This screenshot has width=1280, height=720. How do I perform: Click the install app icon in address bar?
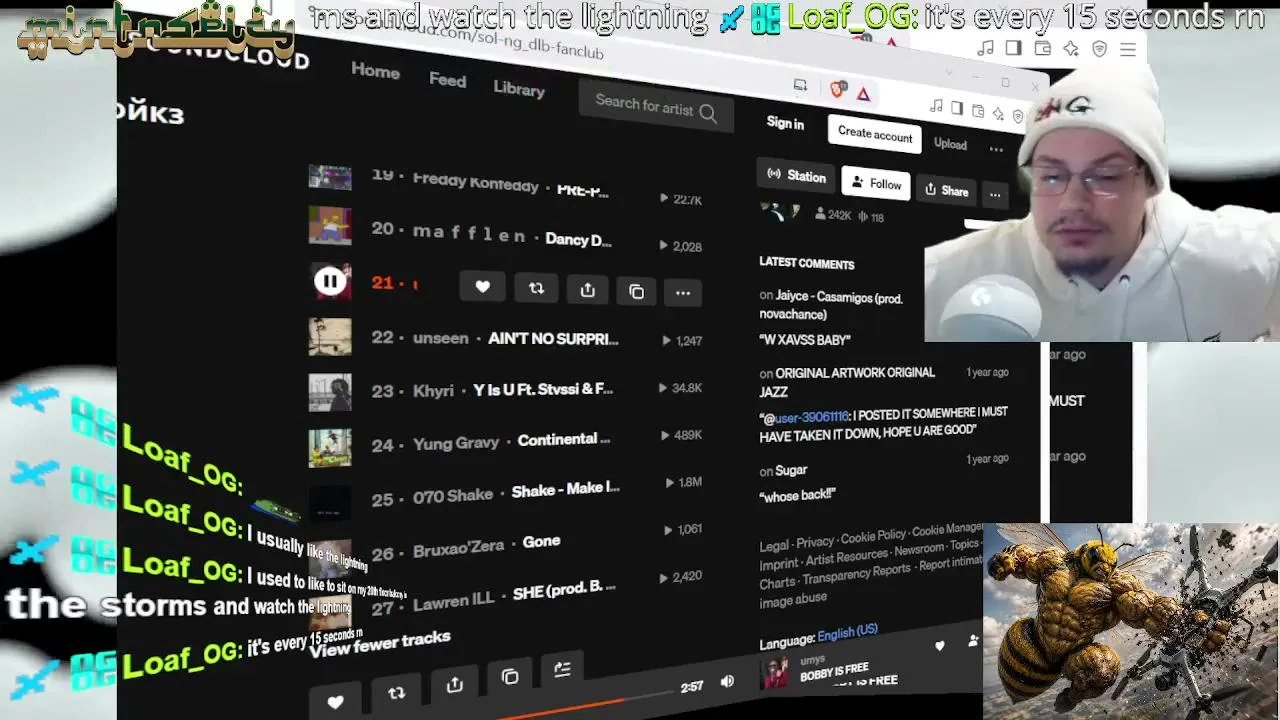click(800, 85)
